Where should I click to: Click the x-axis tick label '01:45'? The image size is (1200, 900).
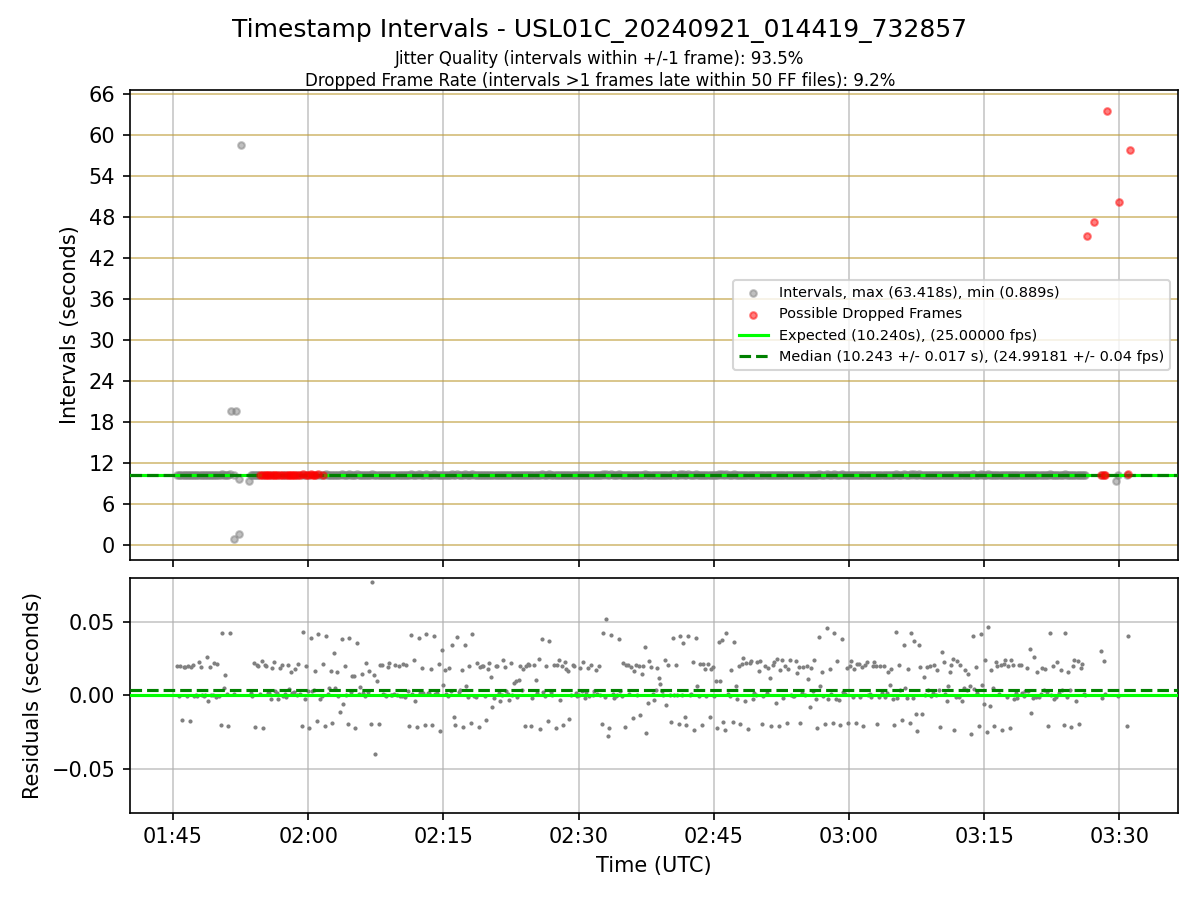click(x=173, y=837)
